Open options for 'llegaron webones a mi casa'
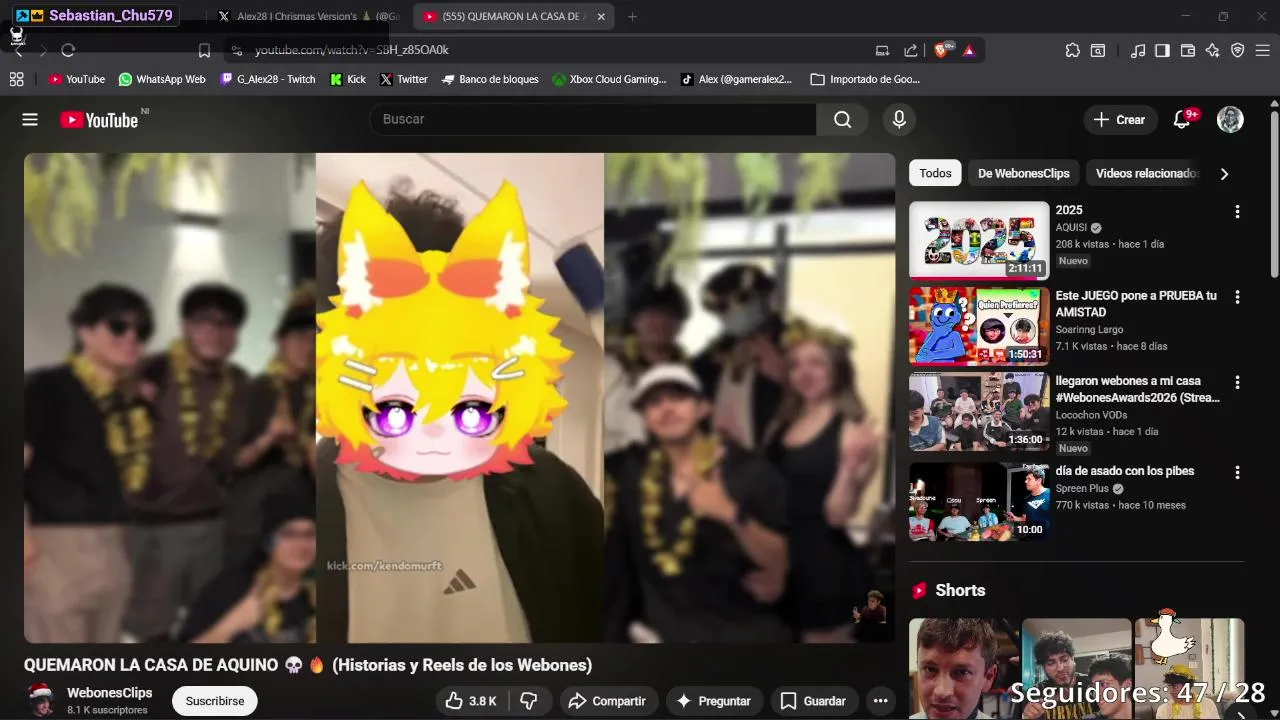Viewport: 1280px width, 720px height. click(1237, 382)
